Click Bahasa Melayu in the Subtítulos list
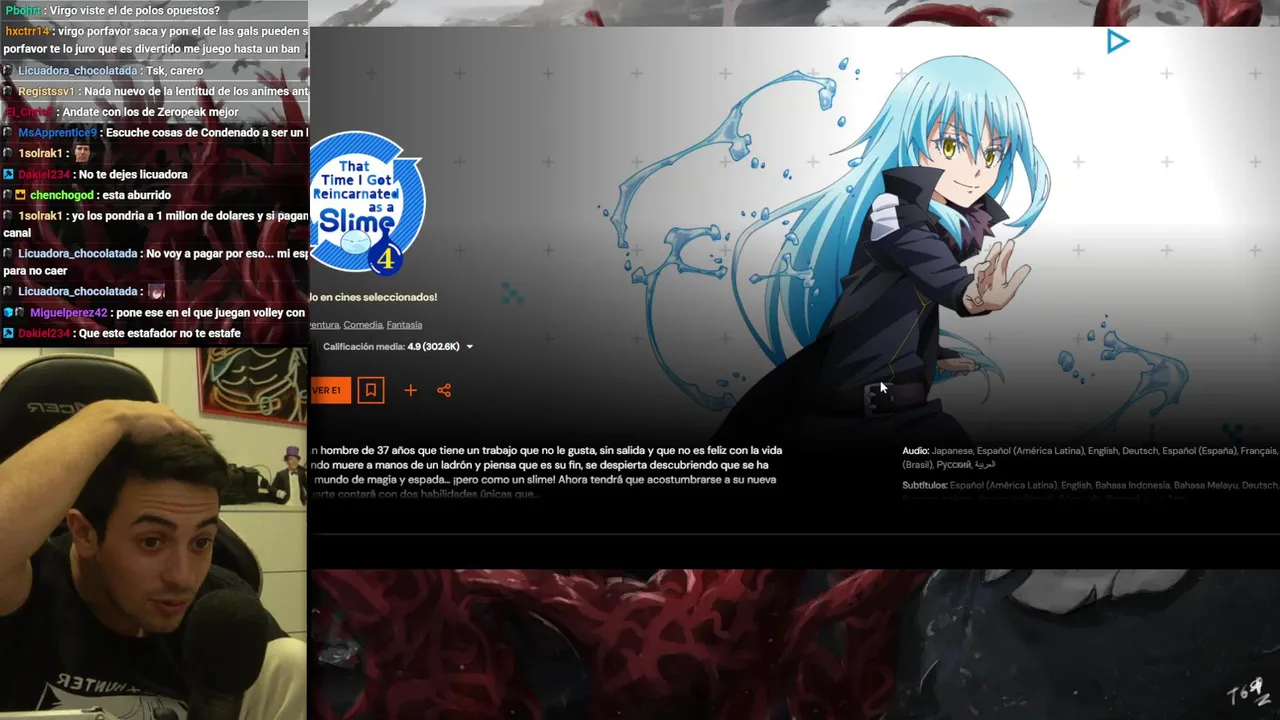 1205,485
